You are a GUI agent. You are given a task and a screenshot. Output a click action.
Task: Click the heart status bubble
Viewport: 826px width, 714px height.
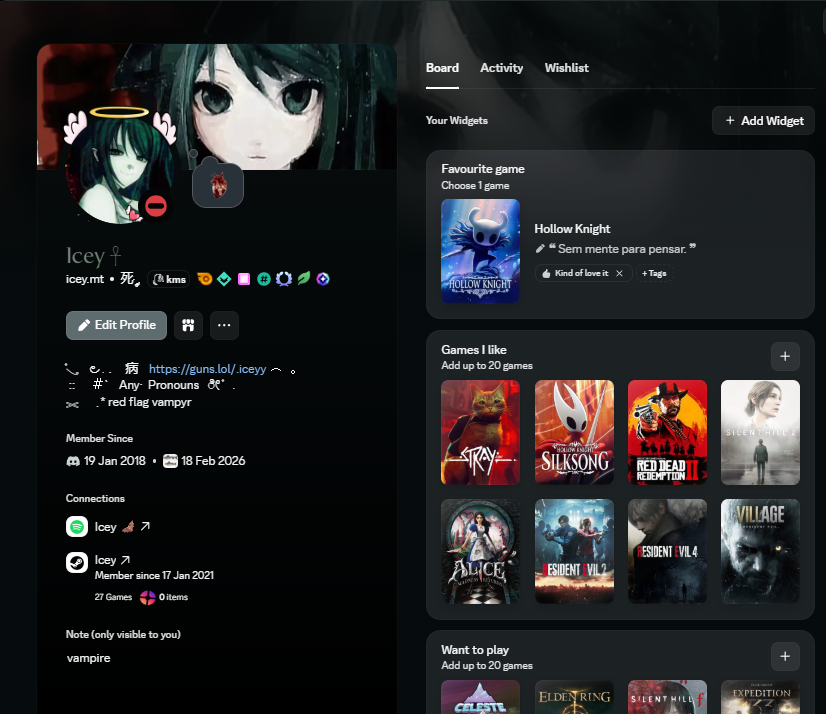pos(218,185)
